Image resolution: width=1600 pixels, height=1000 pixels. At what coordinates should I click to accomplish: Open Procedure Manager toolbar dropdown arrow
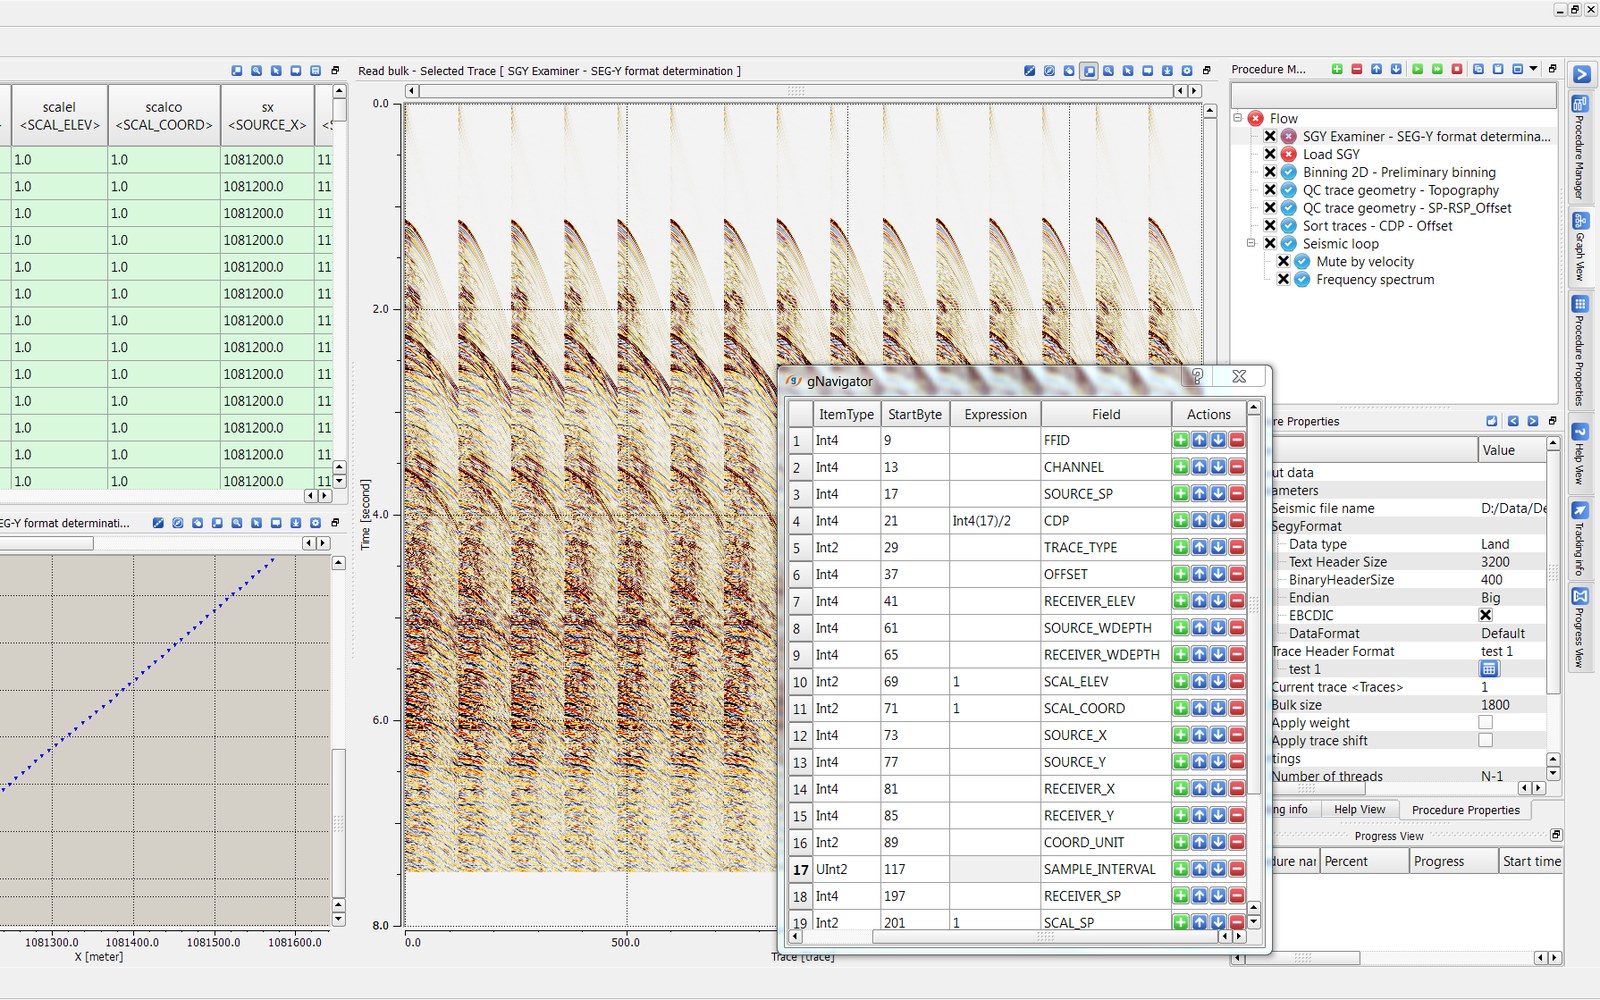[1534, 69]
